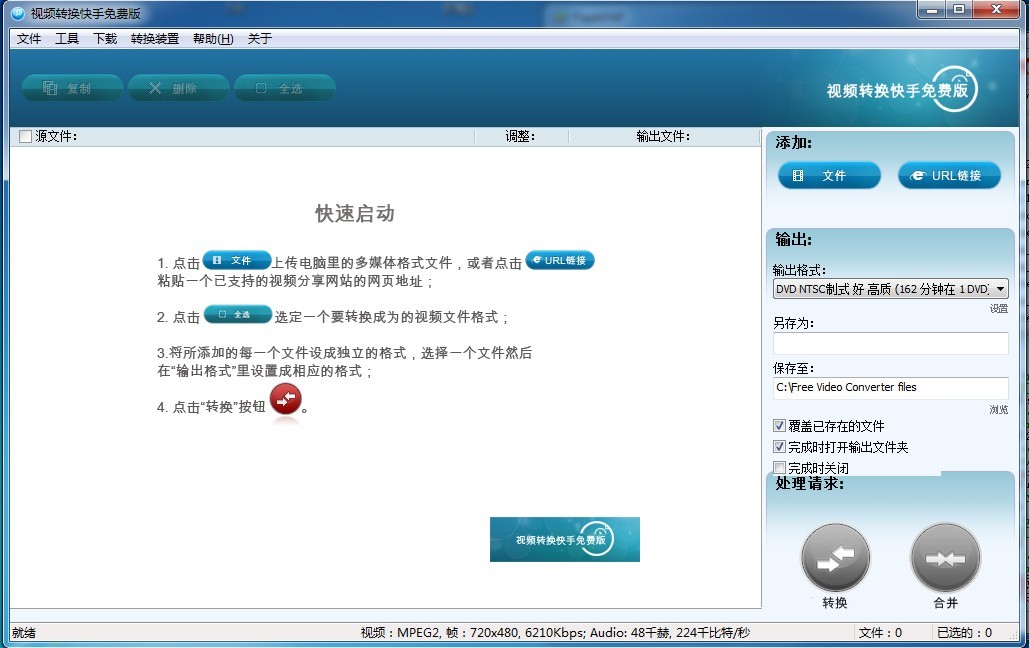
Task: Click the 全选 (select all) toolbar button
Action: (284, 88)
